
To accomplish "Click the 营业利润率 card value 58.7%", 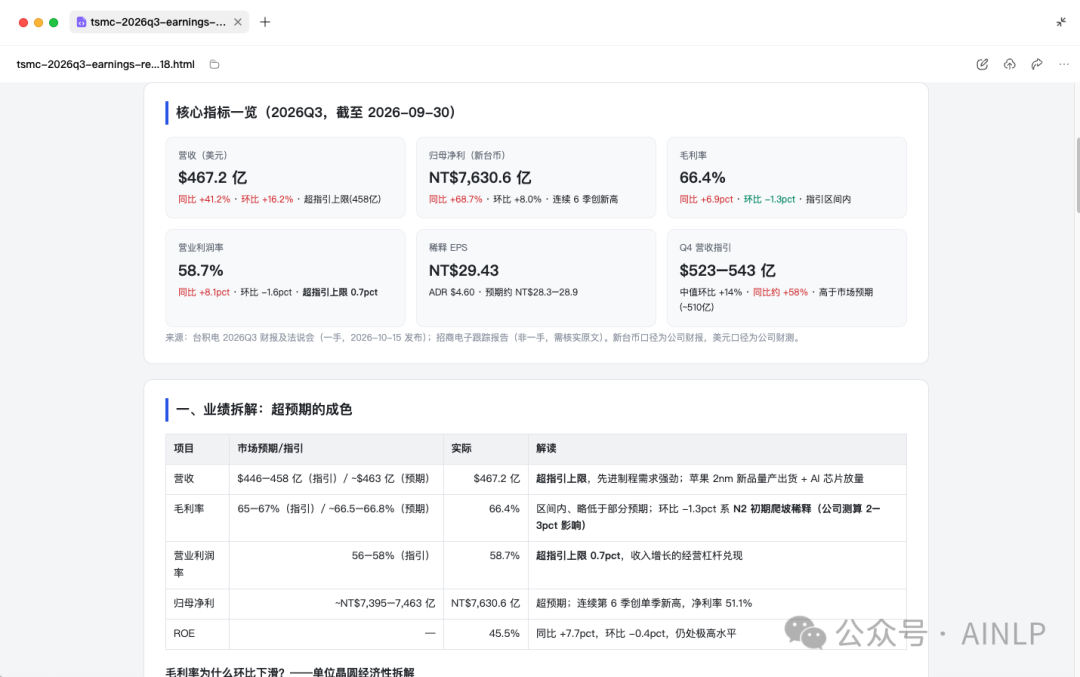I will [200, 270].
